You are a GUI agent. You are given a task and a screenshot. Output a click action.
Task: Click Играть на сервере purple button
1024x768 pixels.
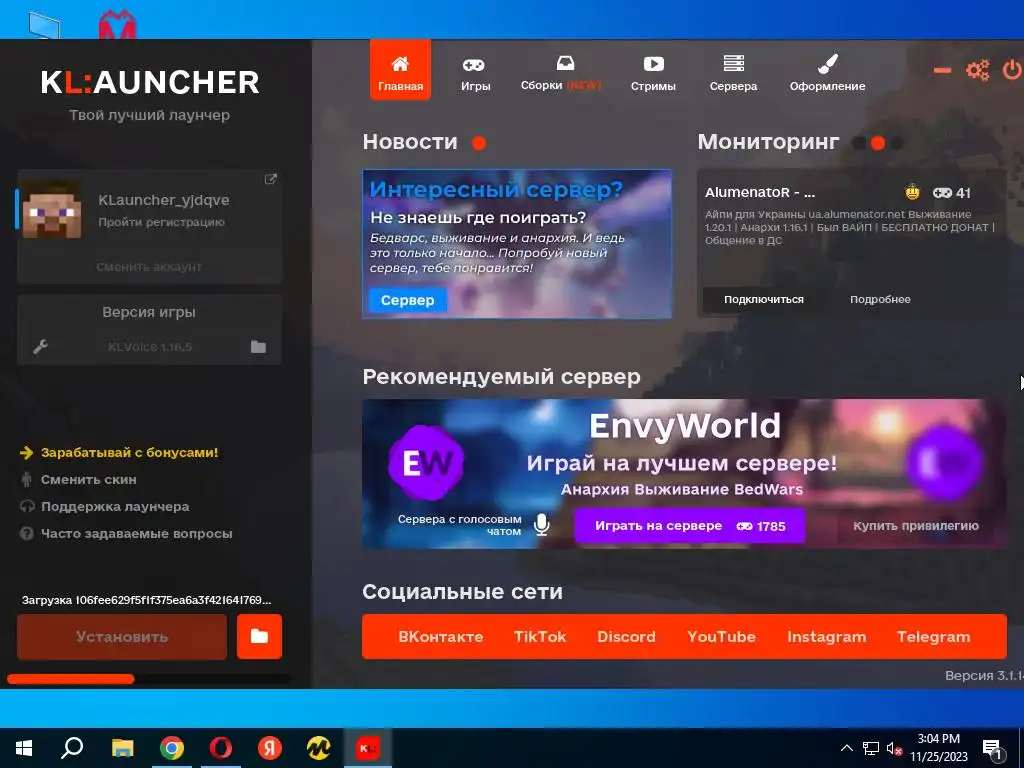click(690, 526)
